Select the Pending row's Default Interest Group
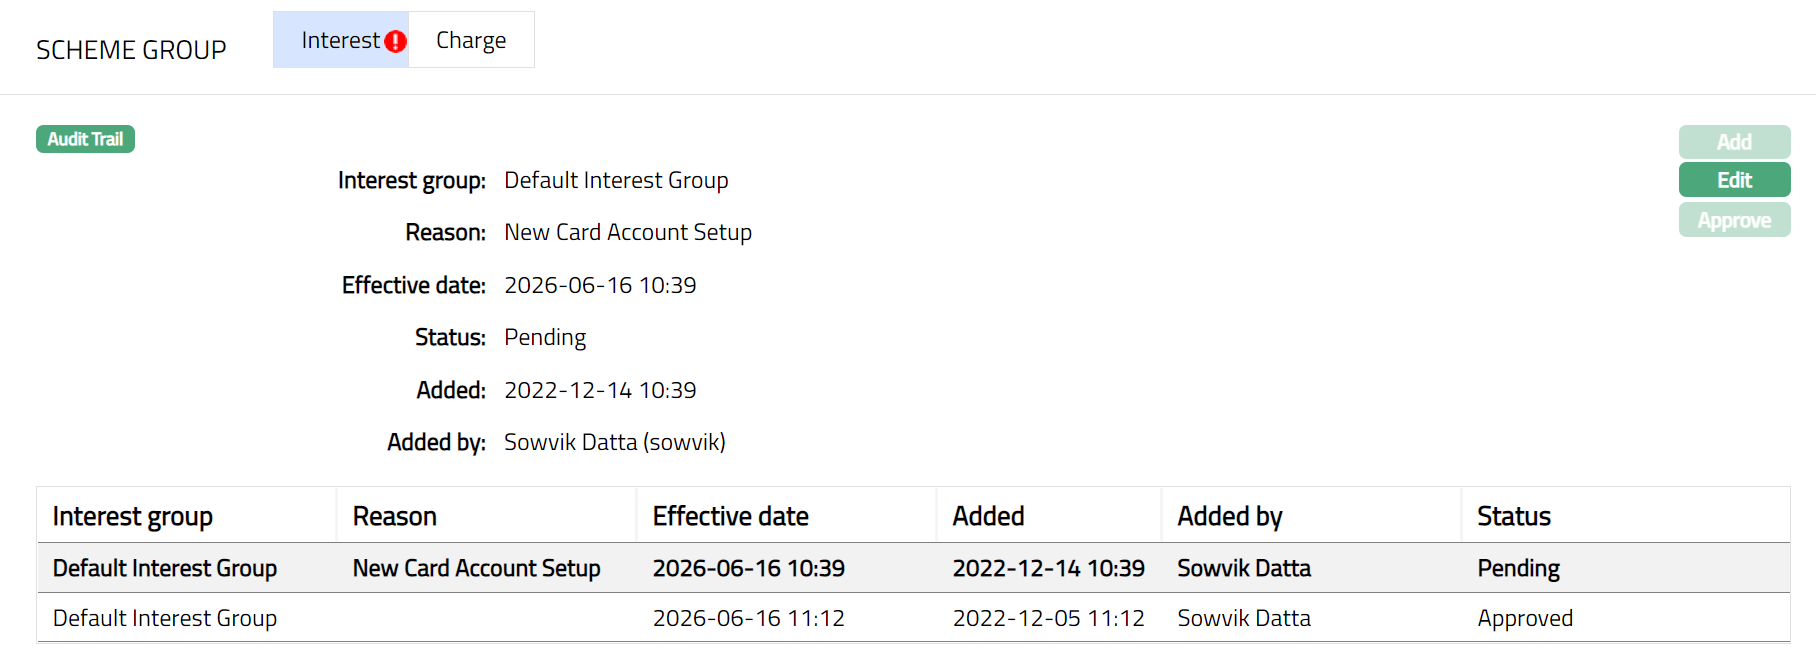Viewport: 1816px width, 659px height. (x=165, y=568)
